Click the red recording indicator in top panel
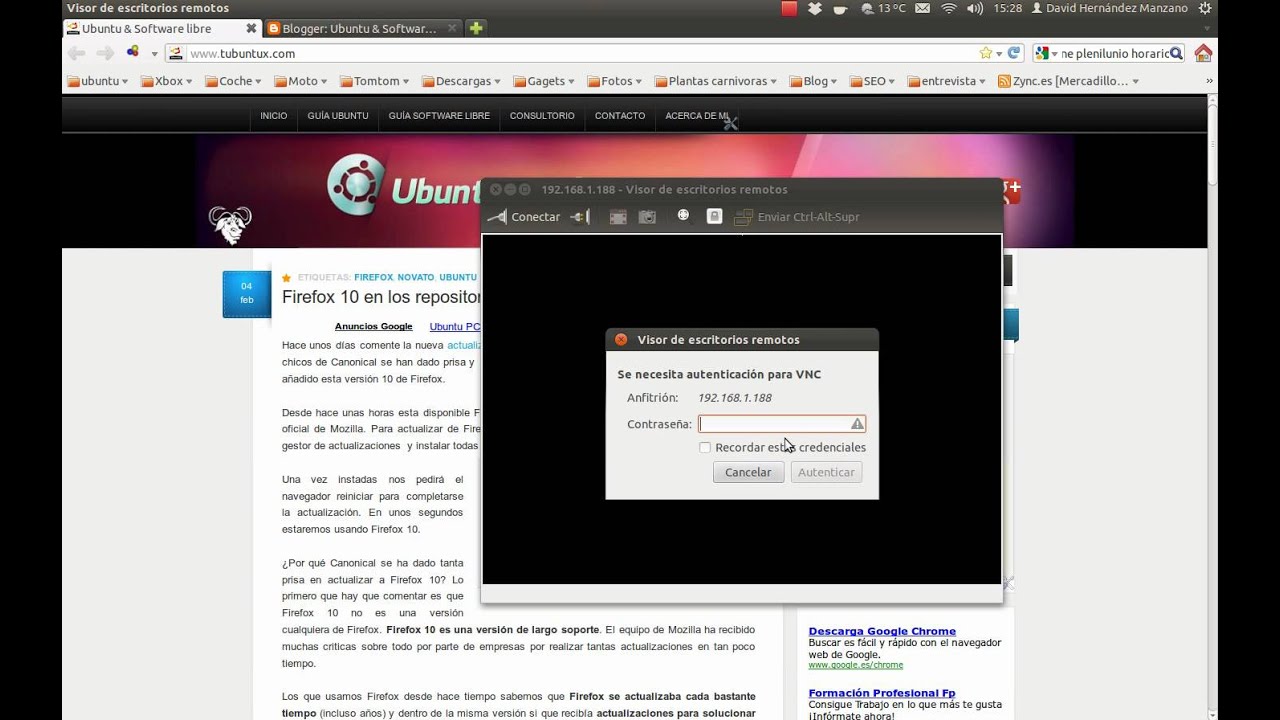The width and height of the screenshot is (1280, 720). (789, 8)
